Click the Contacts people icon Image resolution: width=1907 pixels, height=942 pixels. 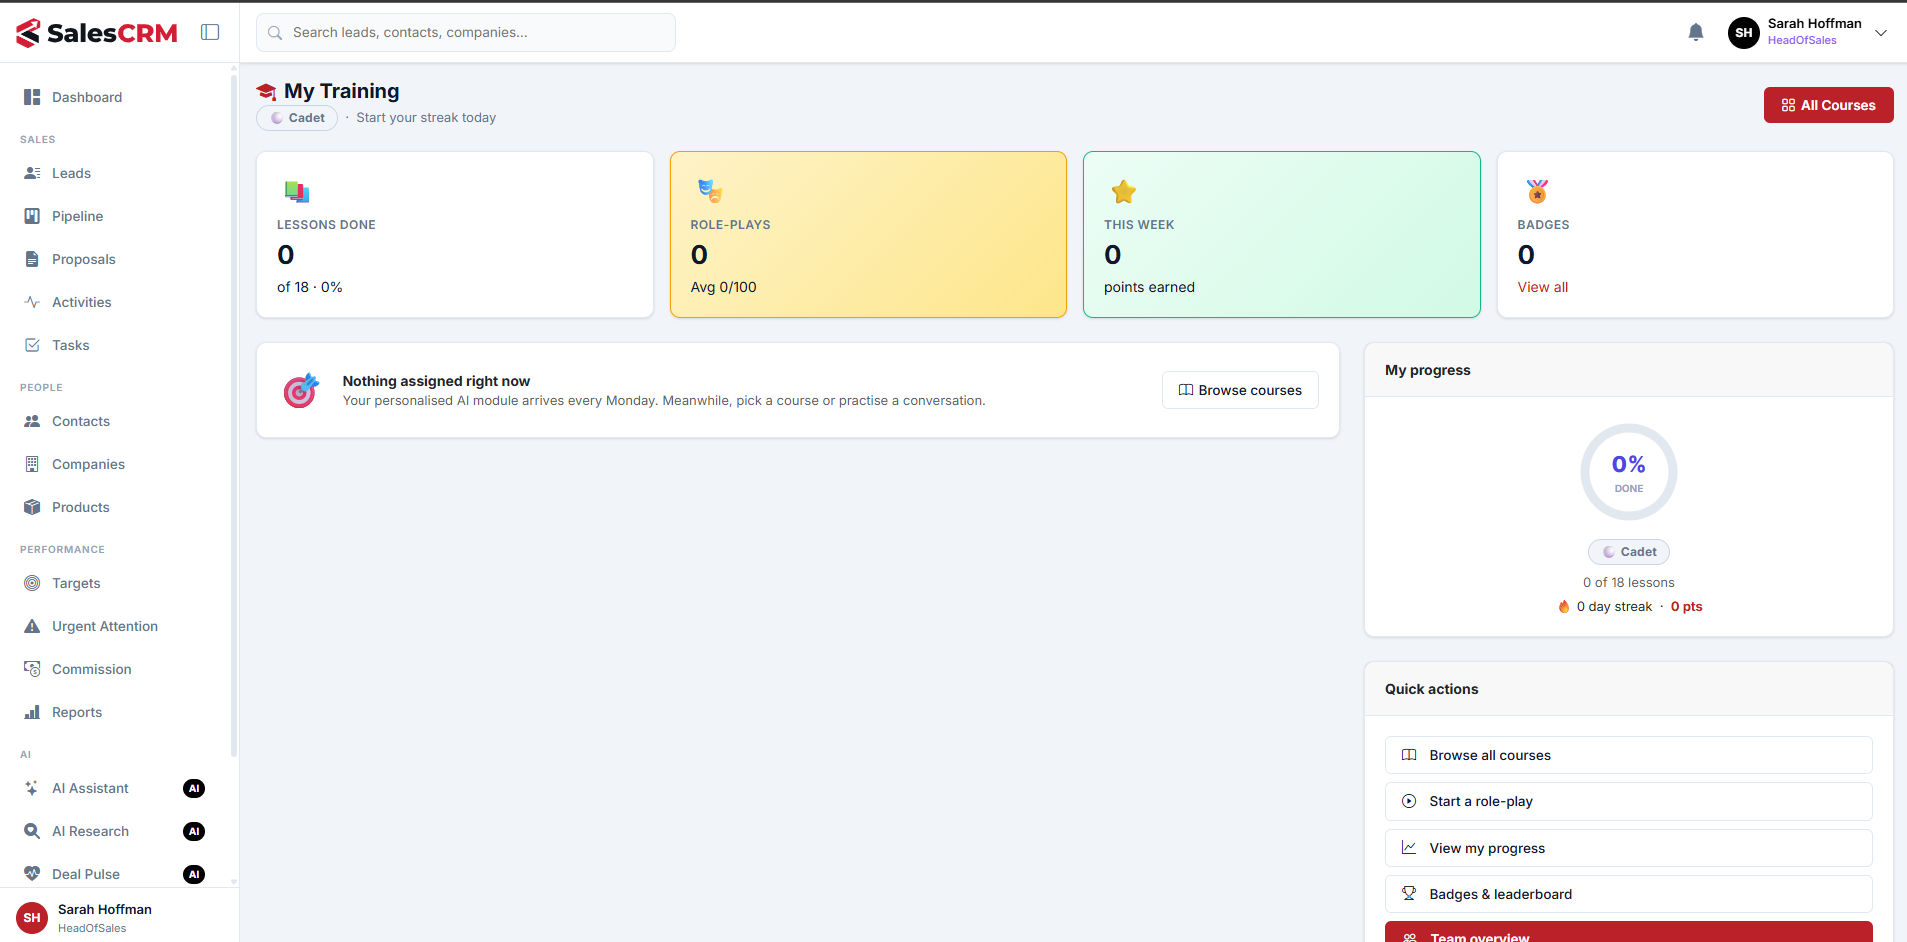(32, 421)
